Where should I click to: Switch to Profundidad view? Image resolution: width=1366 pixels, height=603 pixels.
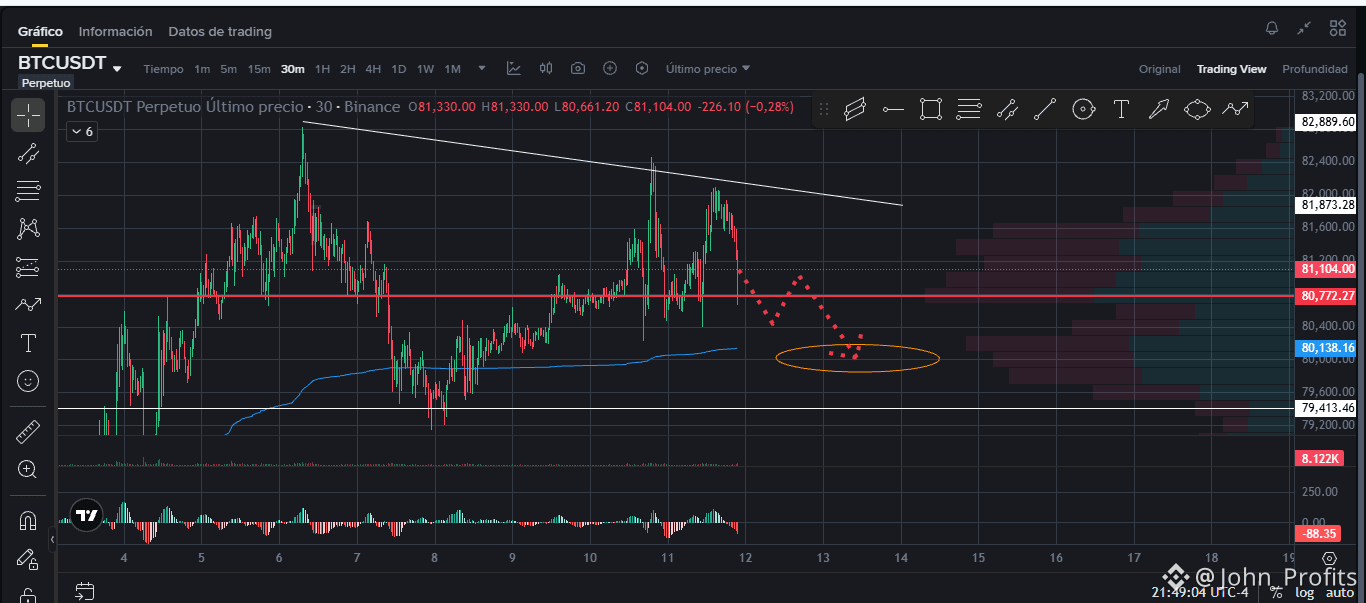tap(1315, 69)
